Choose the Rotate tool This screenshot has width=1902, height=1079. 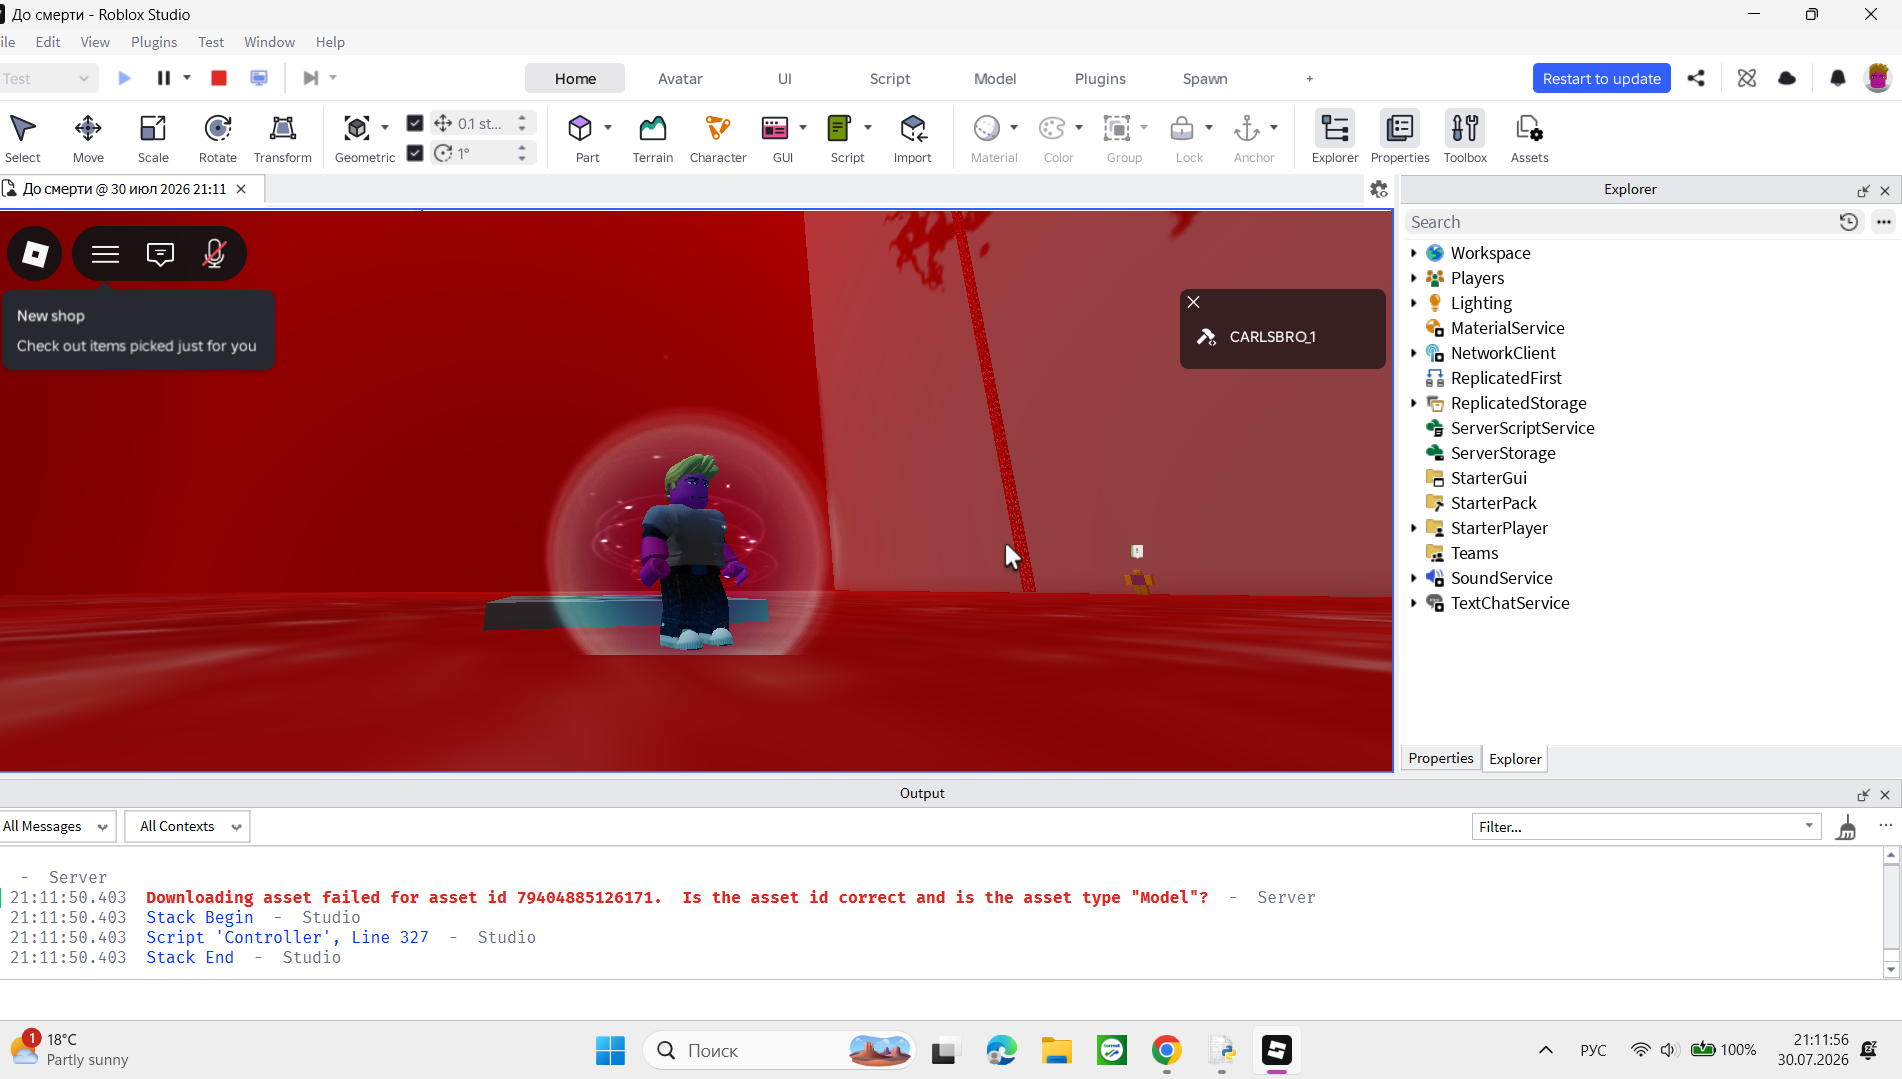pyautogui.click(x=218, y=138)
